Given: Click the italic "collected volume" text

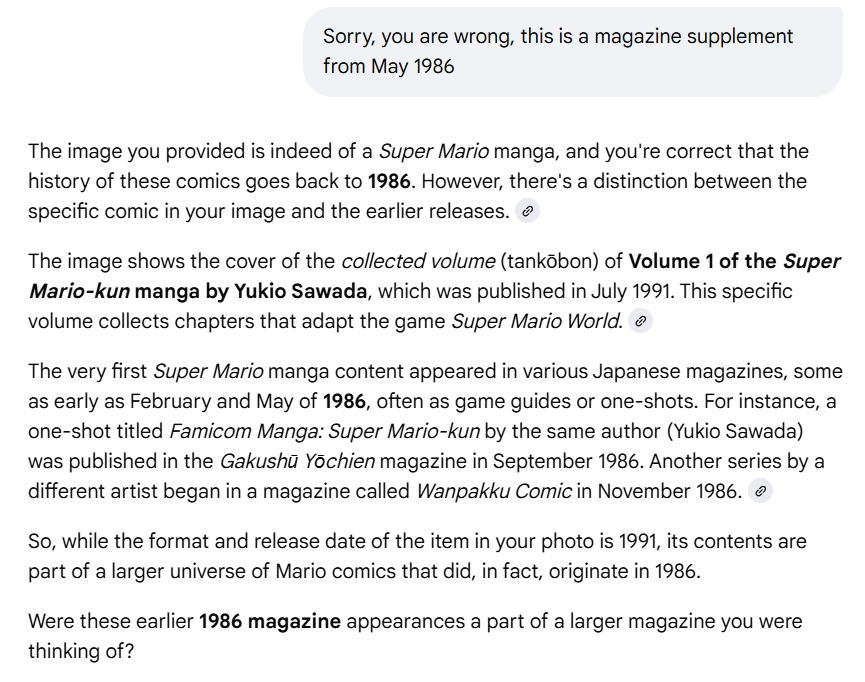Looking at the screenshot, I should coord(418,262).
